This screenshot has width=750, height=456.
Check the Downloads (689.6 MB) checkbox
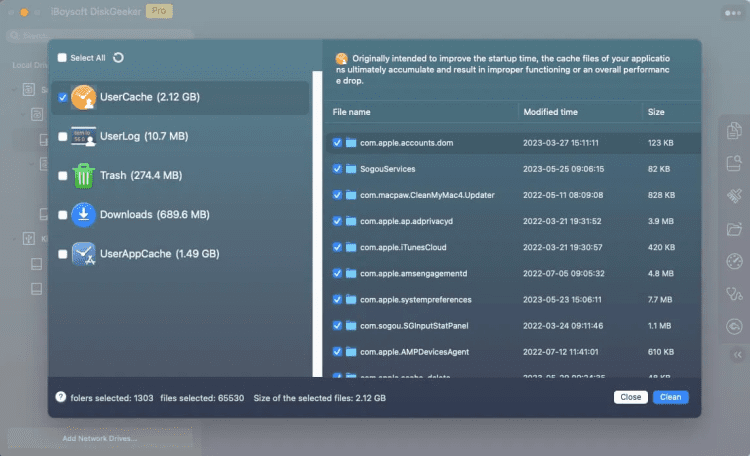pyautogui.click(x=63, y=215)
